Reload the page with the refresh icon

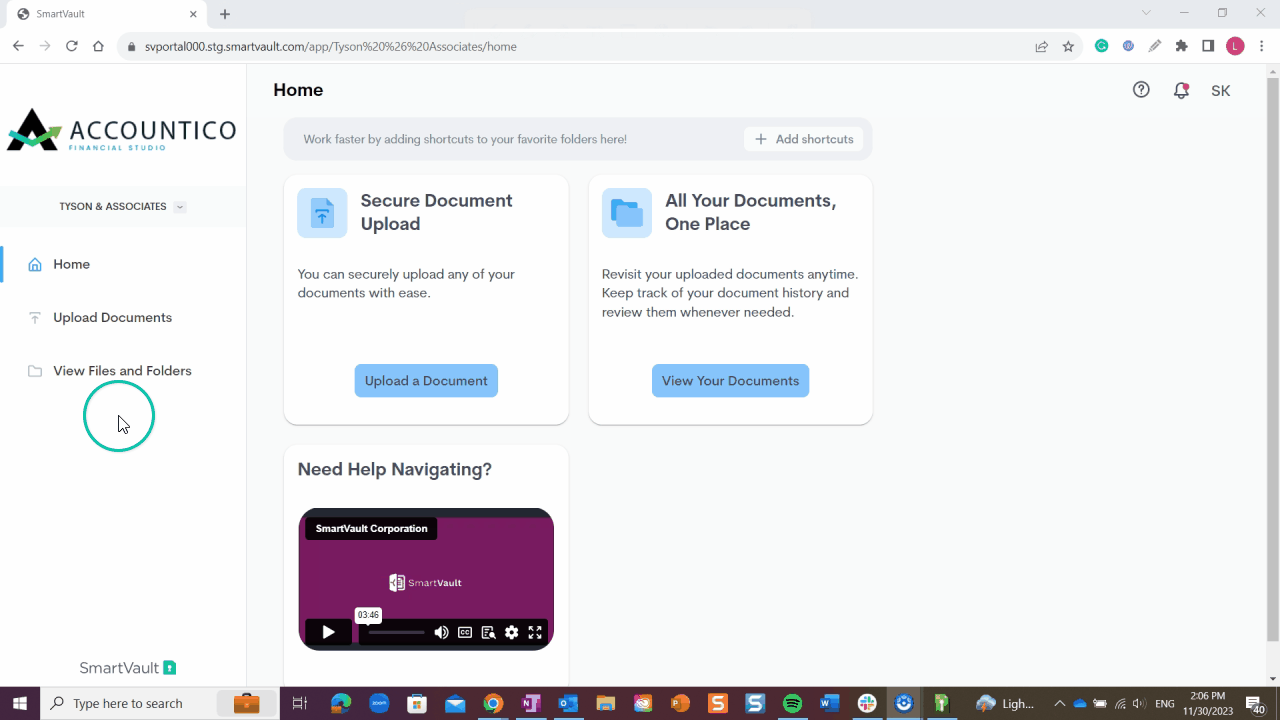[x=71, y=46]
